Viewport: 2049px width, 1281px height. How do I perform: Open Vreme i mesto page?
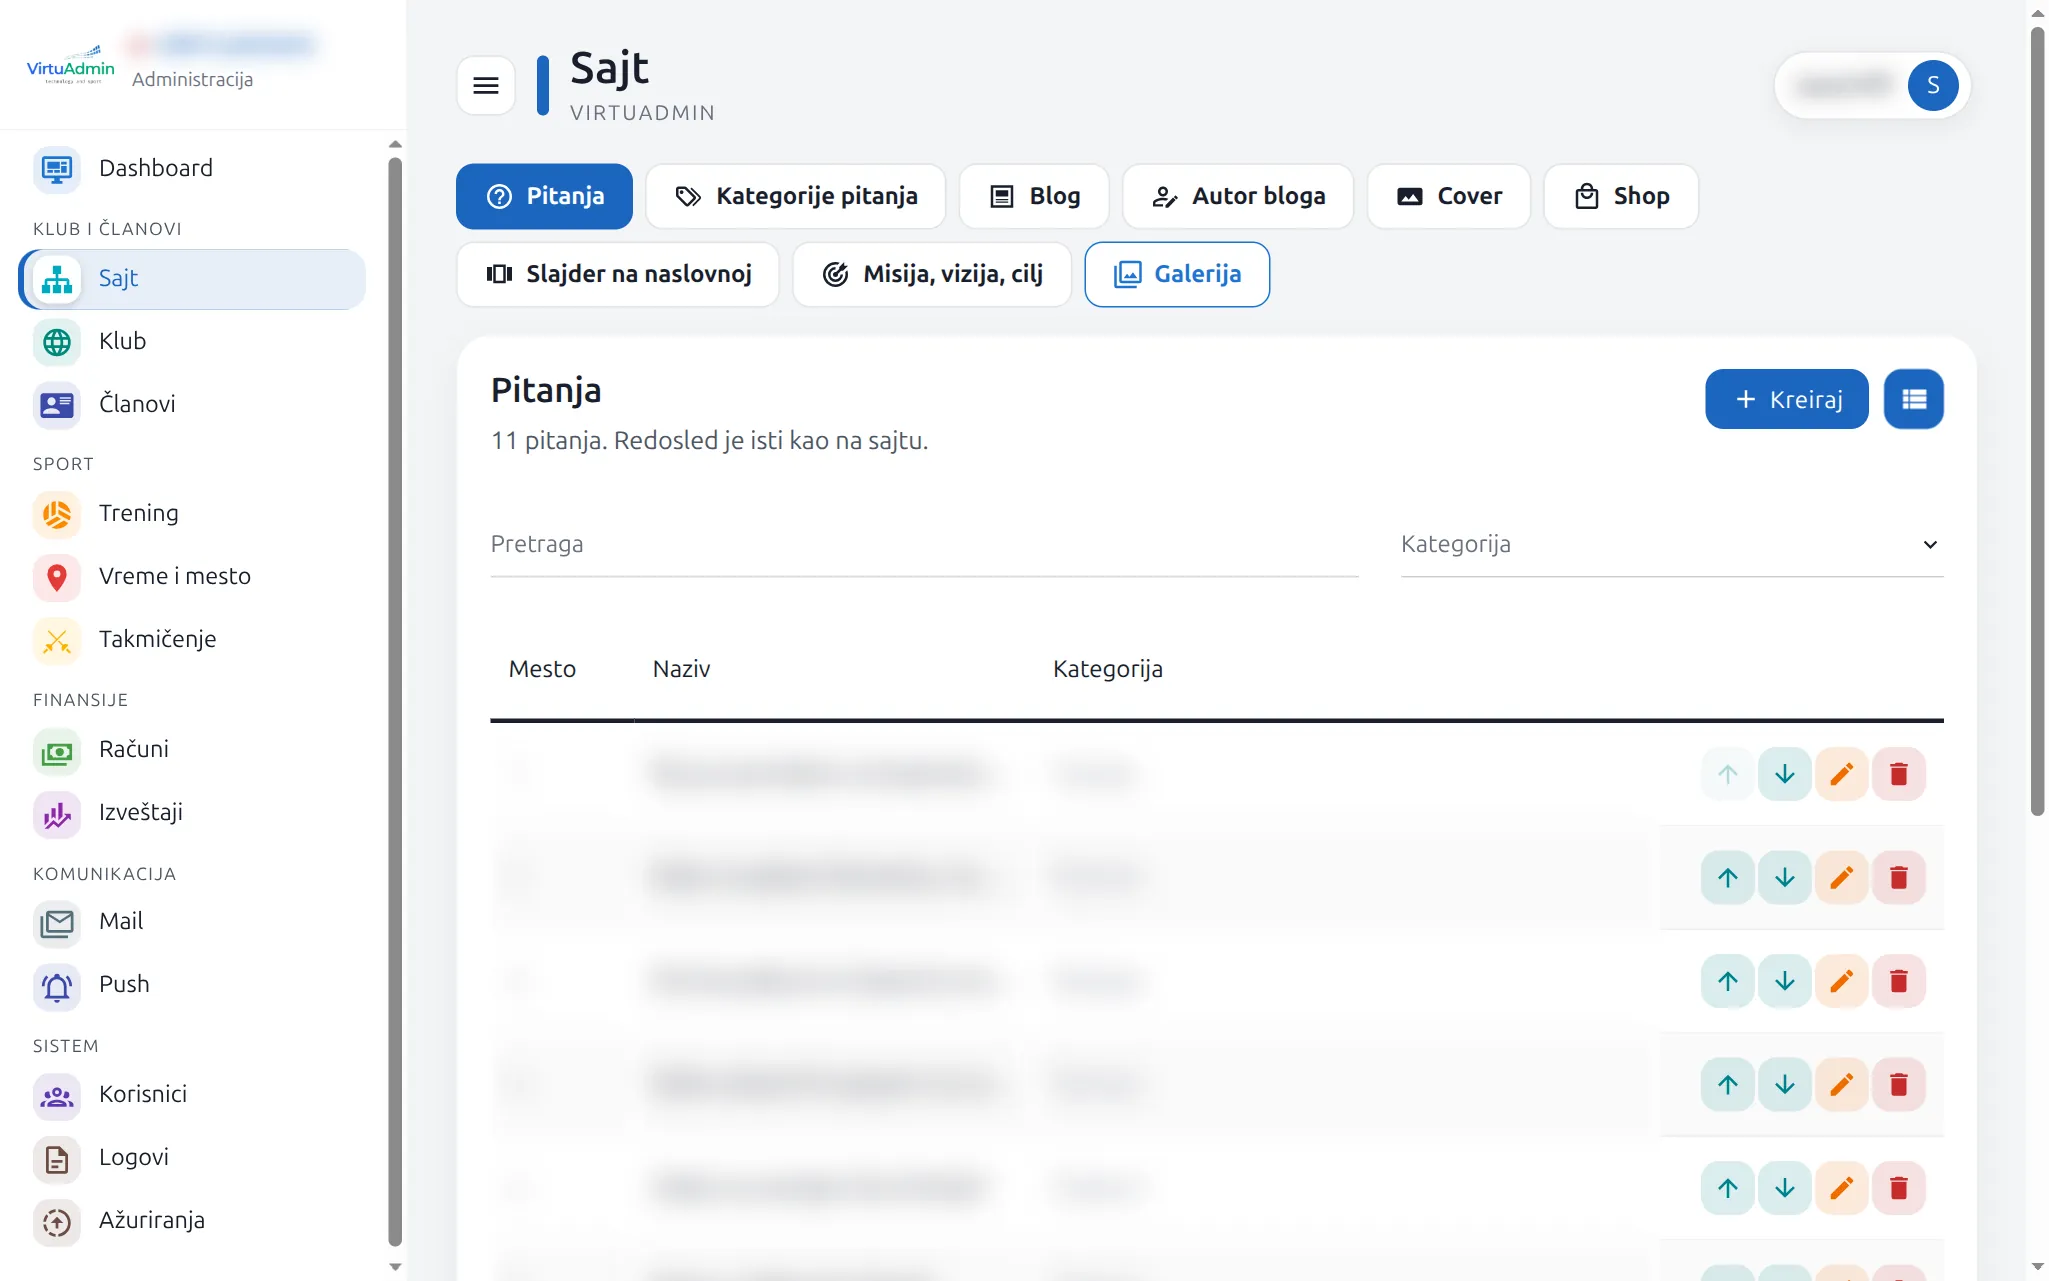tap(192, 576)
